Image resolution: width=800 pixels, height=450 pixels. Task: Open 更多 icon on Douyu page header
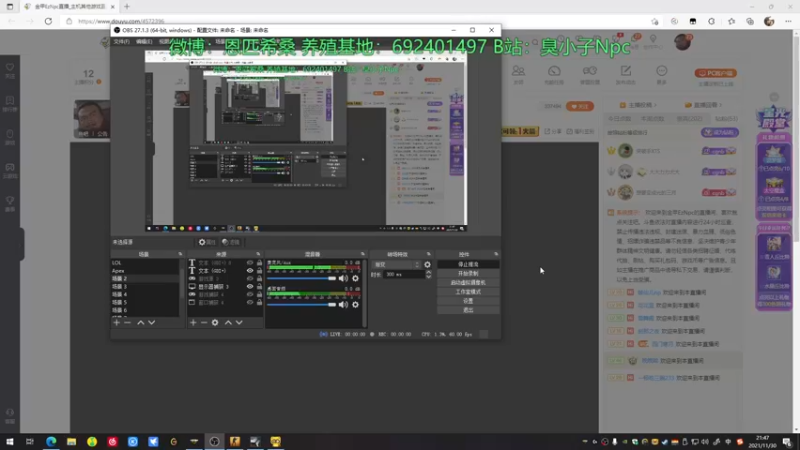661,74
